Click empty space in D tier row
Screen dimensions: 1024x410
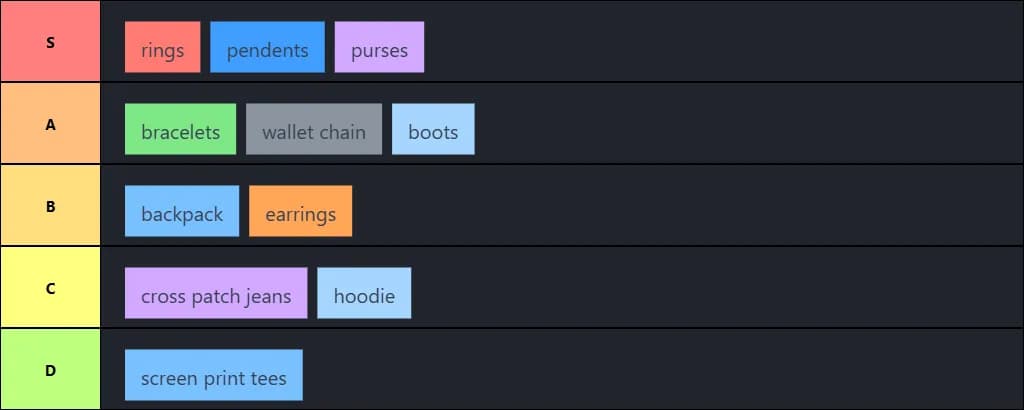pos(660,370)
